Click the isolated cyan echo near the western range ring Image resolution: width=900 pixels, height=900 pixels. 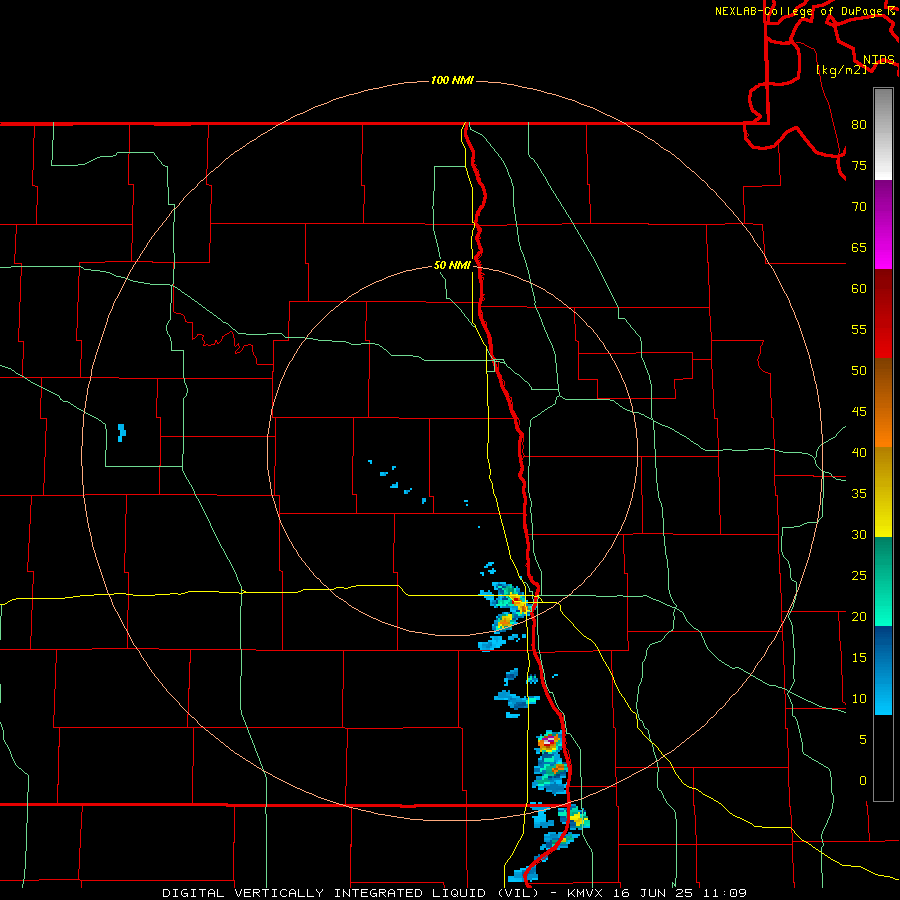[121, 432]
